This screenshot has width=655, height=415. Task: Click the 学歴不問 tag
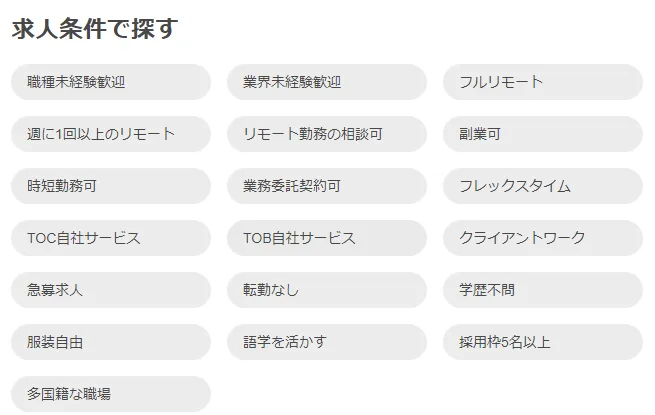point(542,290)
